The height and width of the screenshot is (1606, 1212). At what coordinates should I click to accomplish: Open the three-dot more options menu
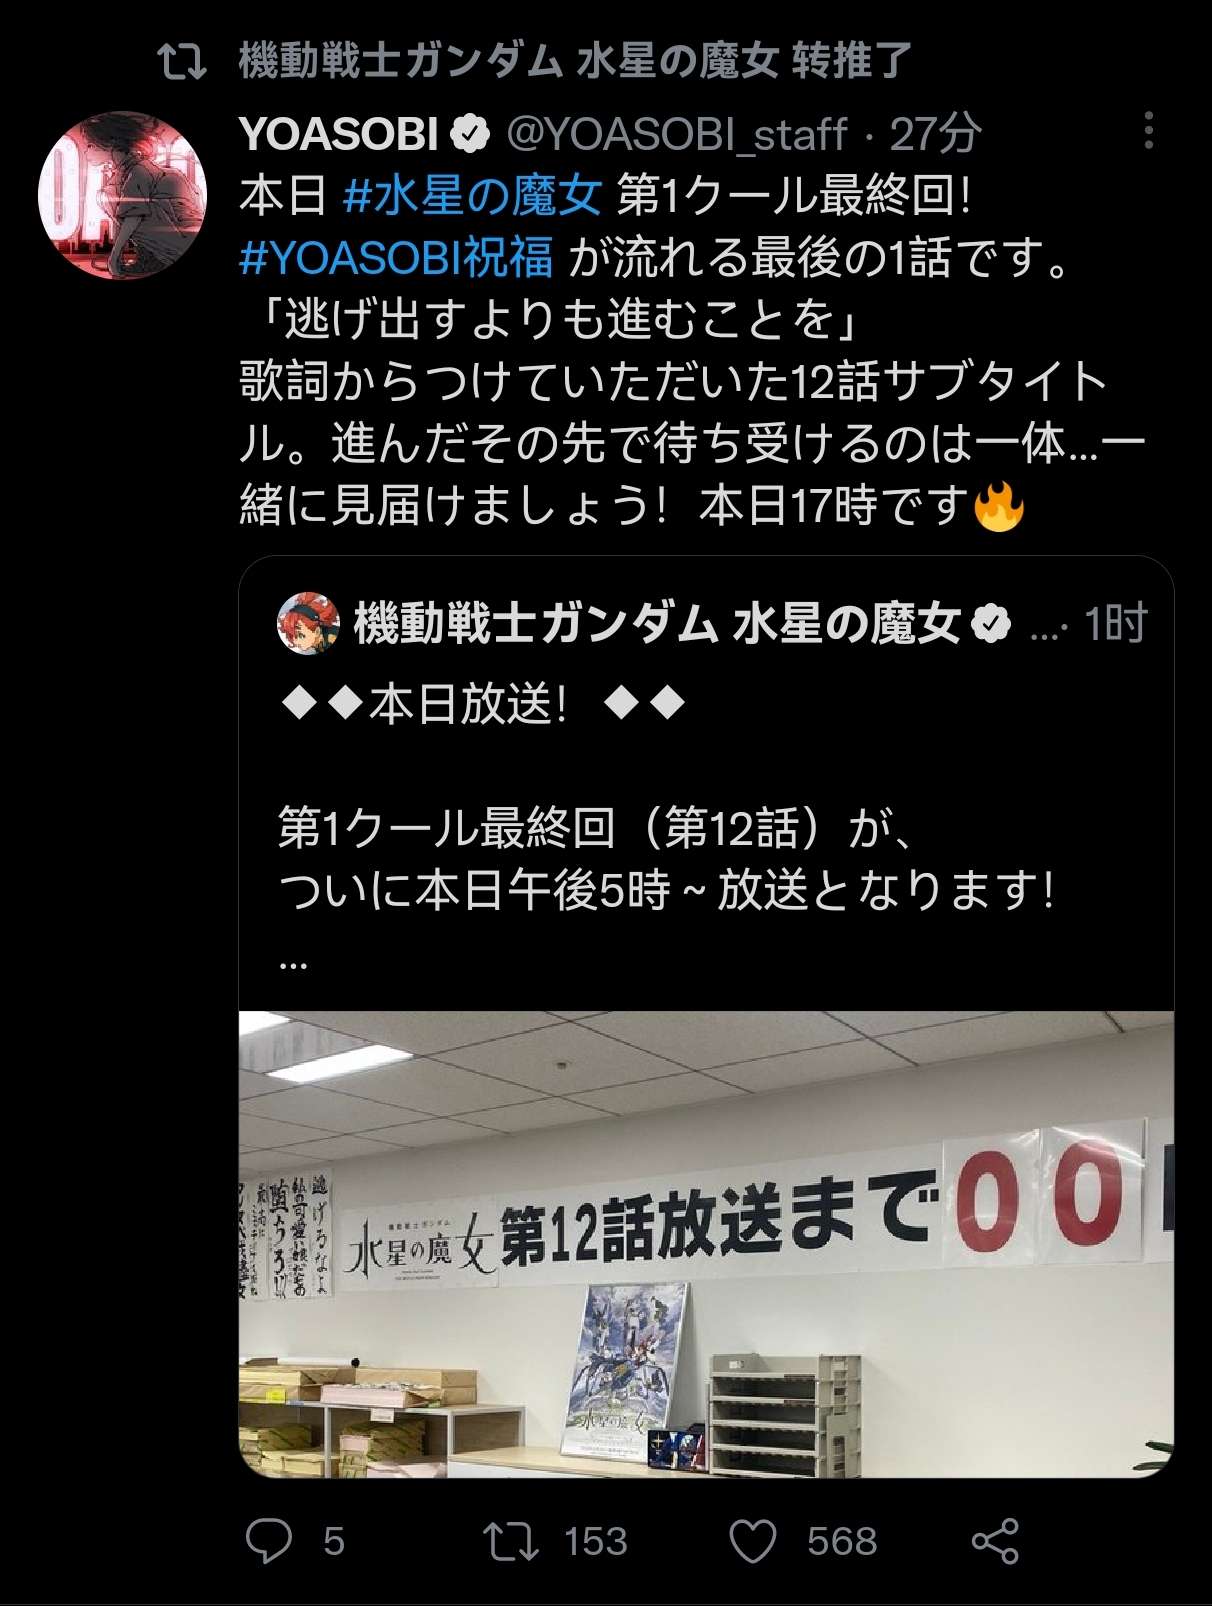tap(1149, 131)
